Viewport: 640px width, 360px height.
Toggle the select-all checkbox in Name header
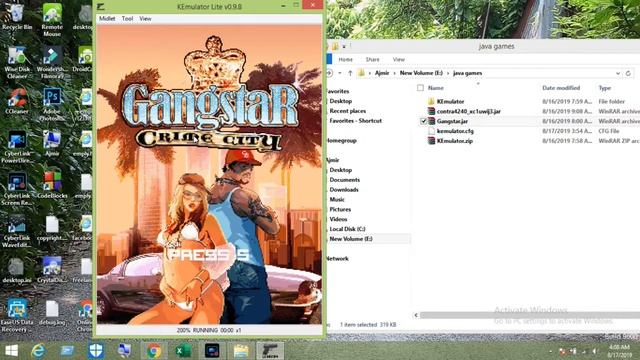pos(420,88)
